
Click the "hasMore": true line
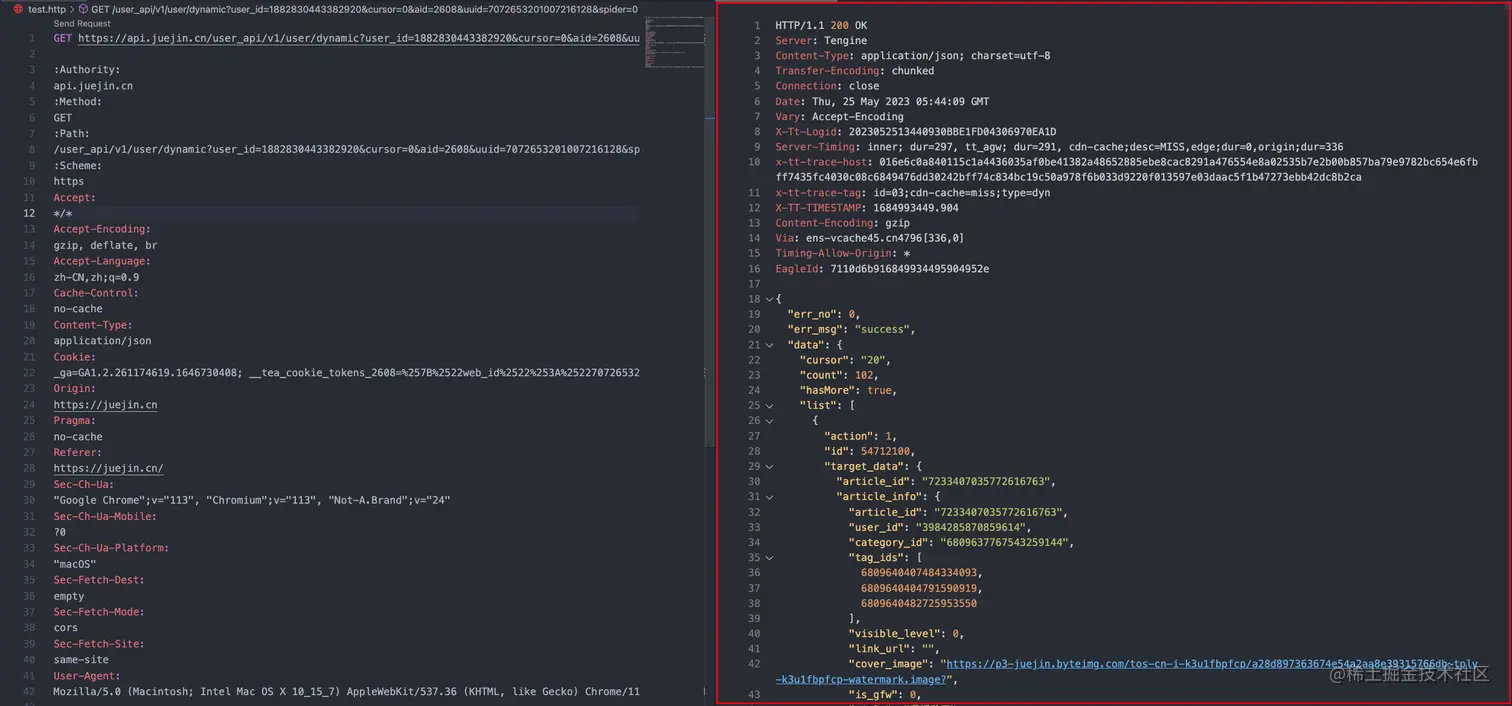click(x=848, y=390)
